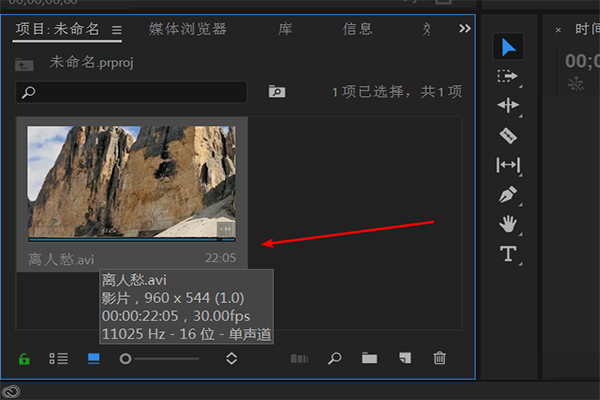Show hidden panel tabs with double chevron
This screenshot has height=400, width=600.
(465, 28)
